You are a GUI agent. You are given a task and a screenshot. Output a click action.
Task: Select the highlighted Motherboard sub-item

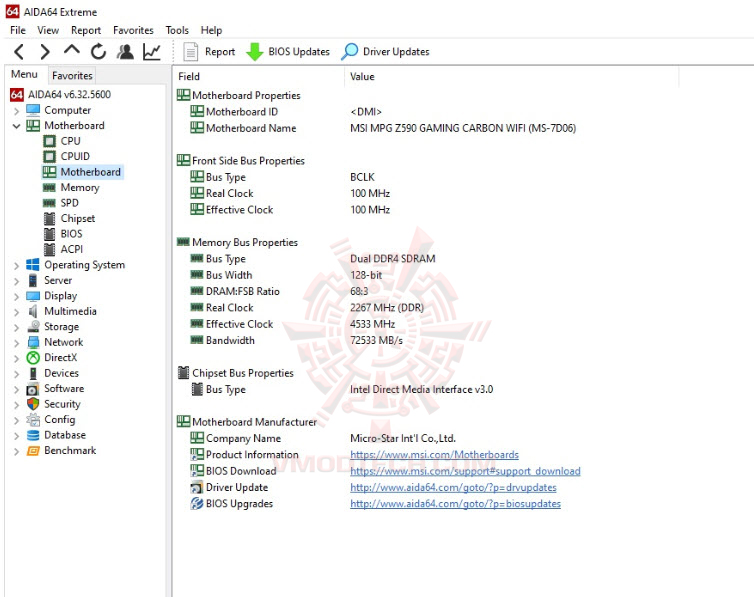(82, 172)
